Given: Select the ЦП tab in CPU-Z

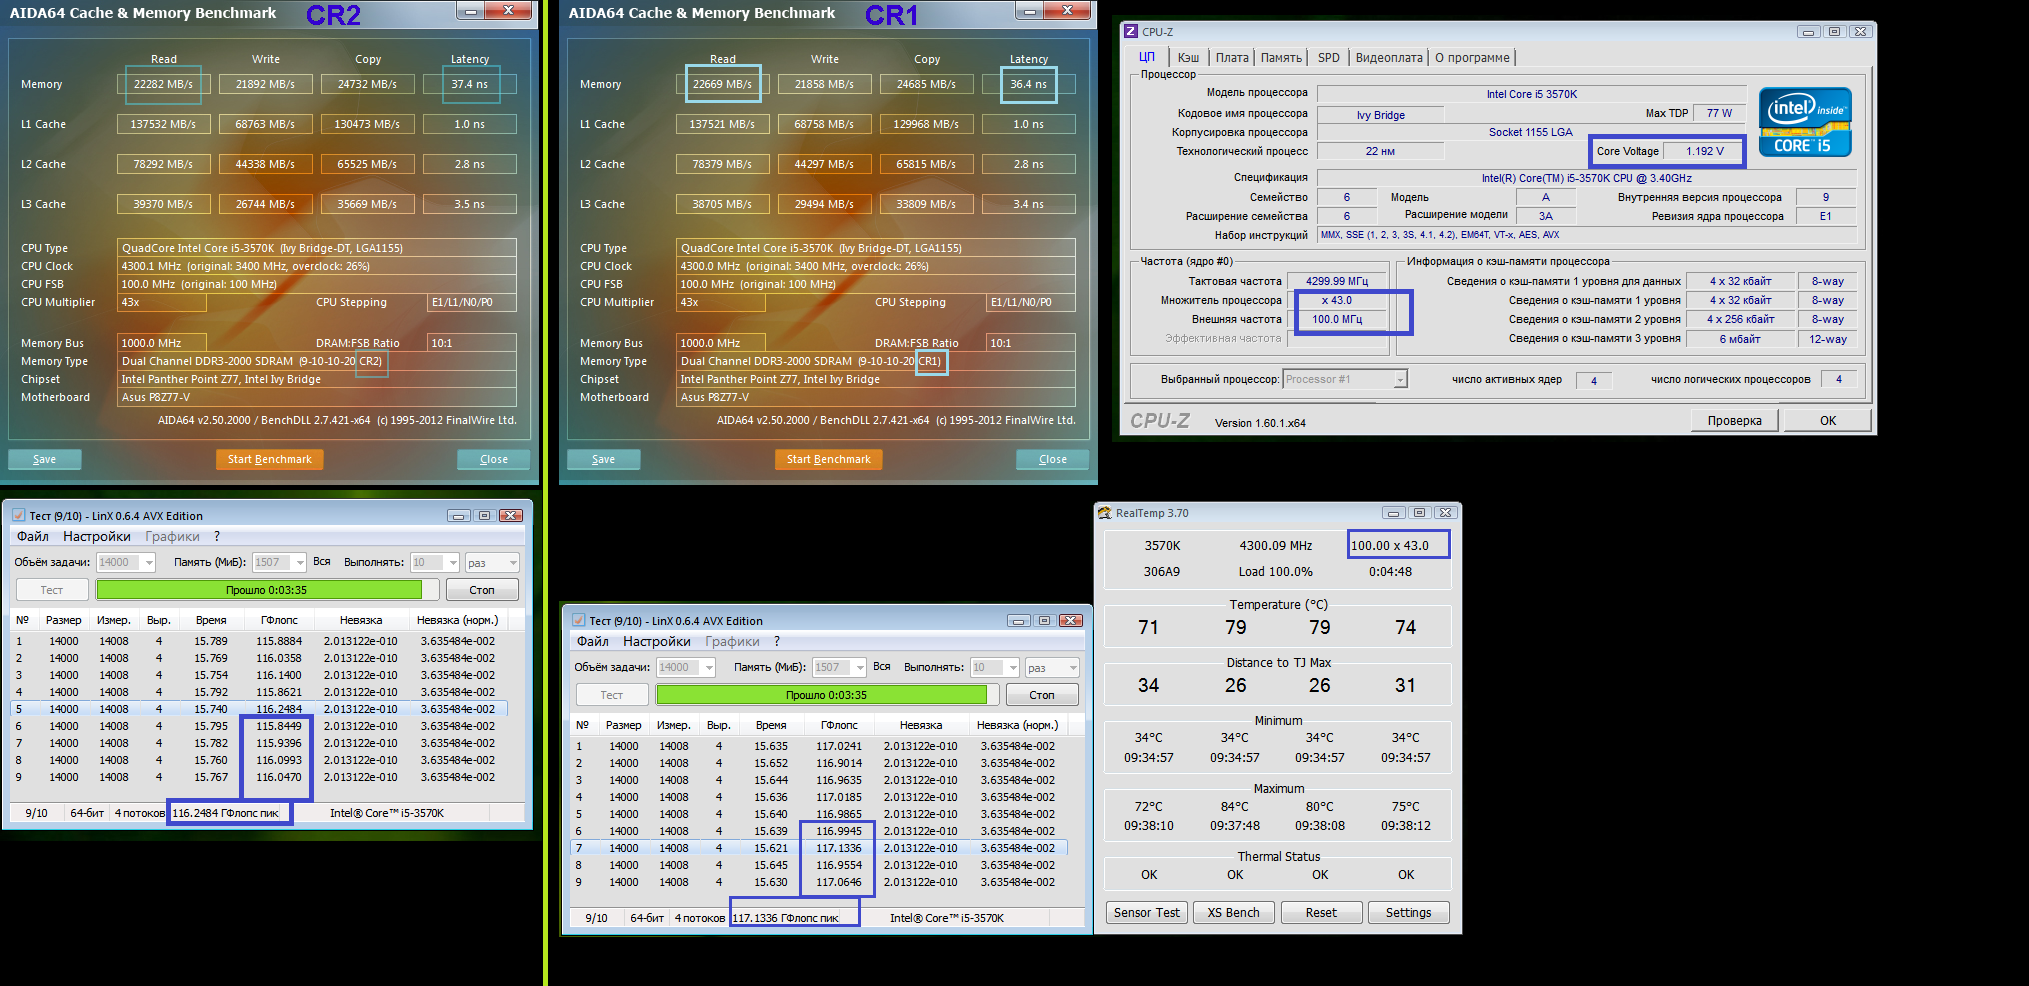Looking at the screenshot, I should pos(1147,57).
